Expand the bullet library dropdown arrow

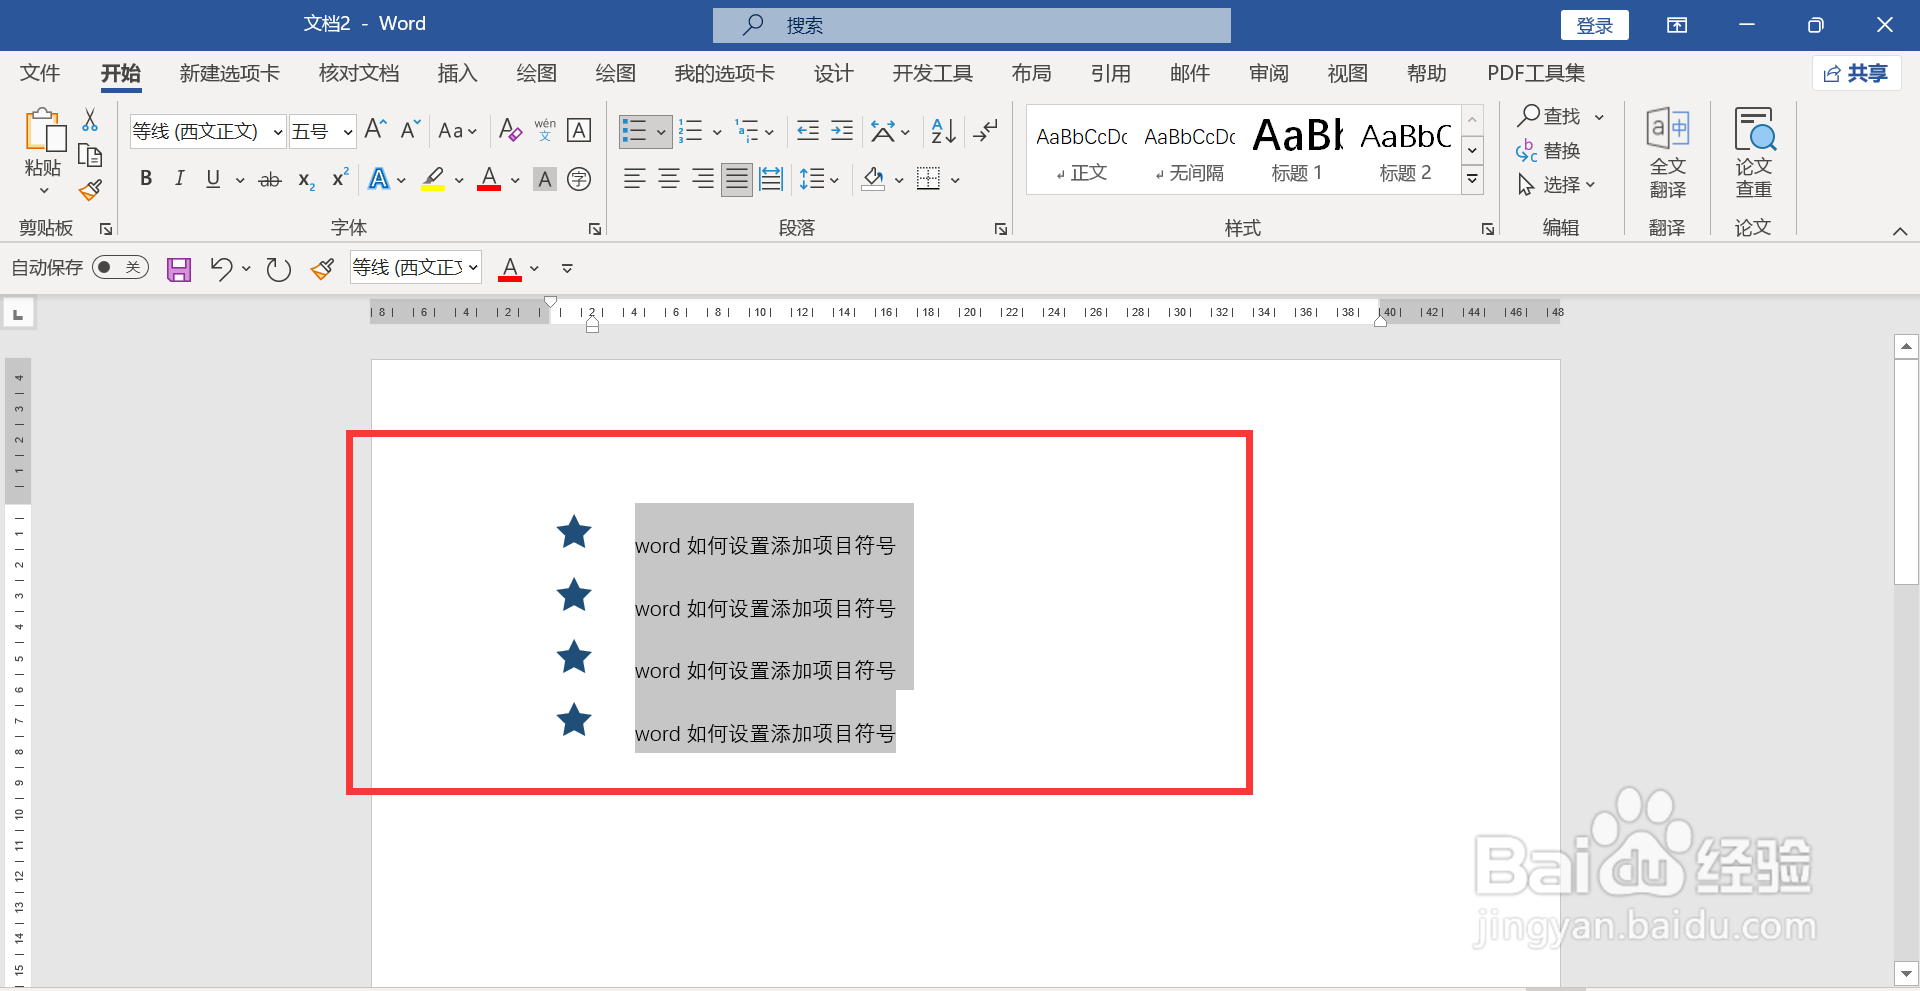click(661, 132)
